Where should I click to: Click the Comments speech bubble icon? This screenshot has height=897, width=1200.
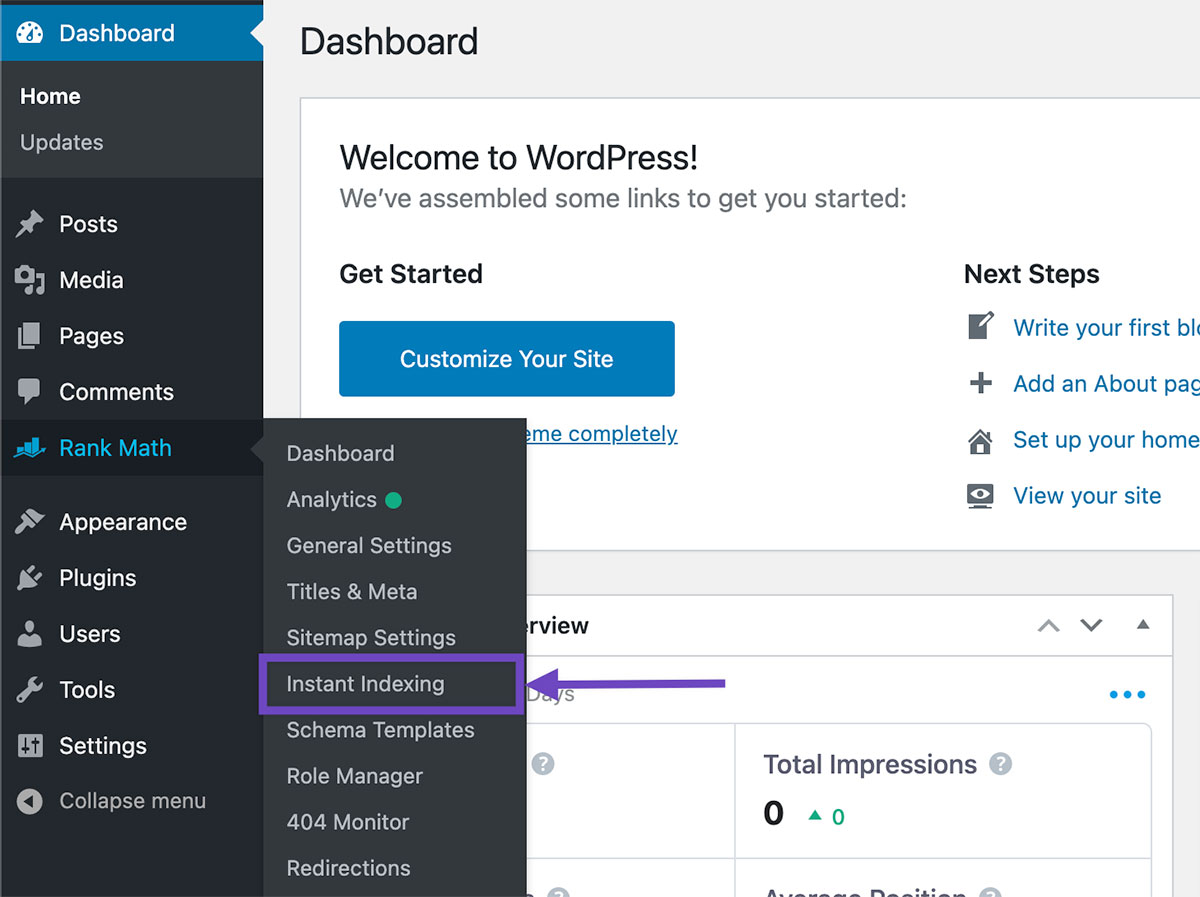point(30,392)
